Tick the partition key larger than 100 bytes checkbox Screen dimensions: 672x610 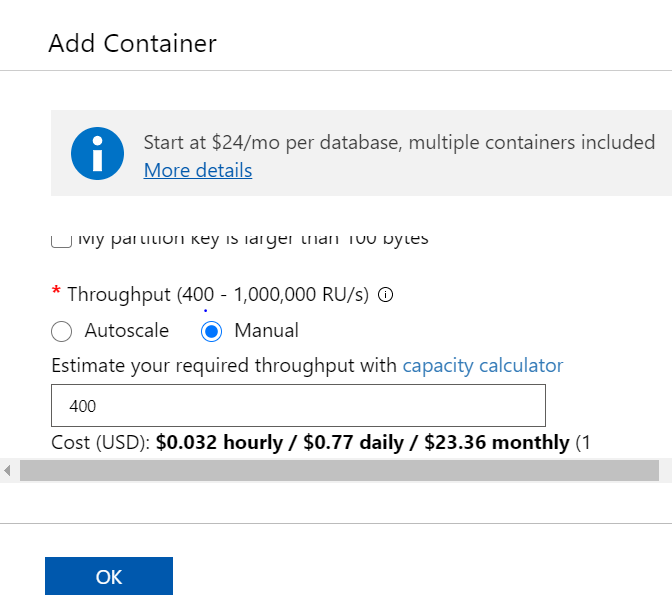(x=61, y=240)
